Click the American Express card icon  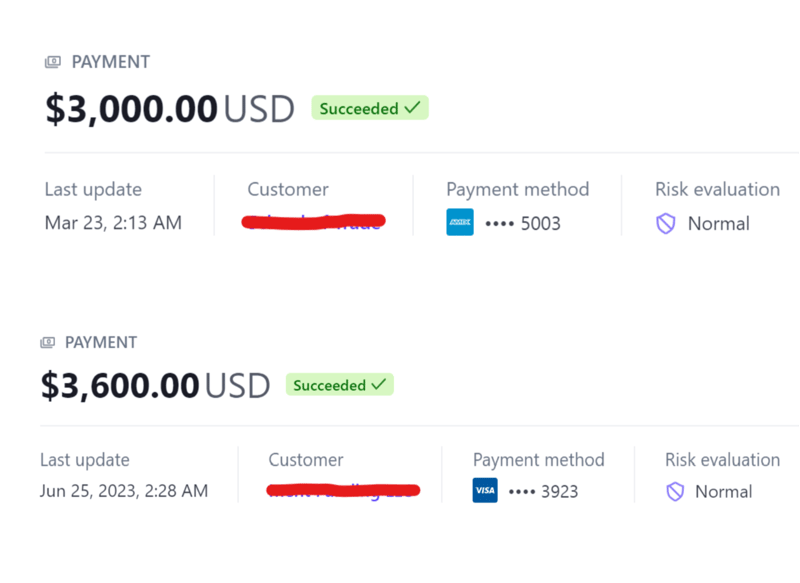click(460, 223)
